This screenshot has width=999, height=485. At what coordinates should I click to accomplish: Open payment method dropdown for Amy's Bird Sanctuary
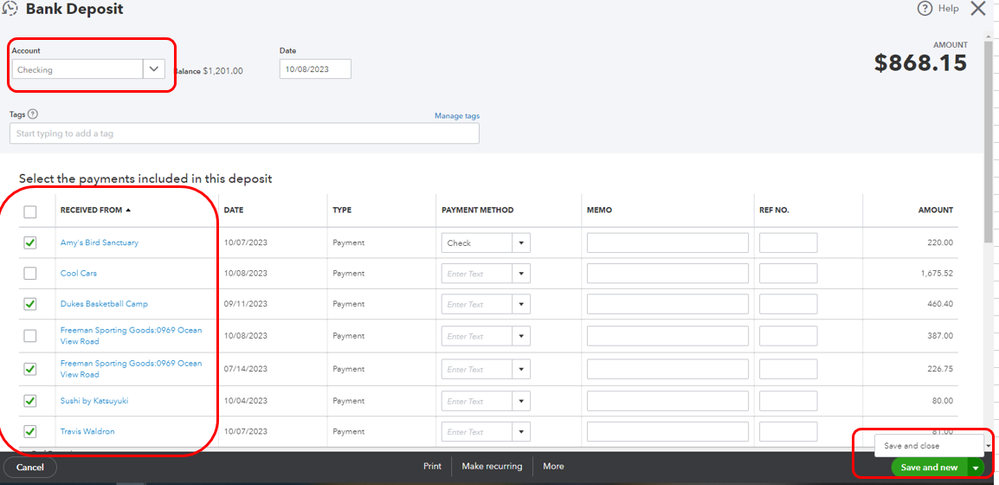pyautogui.click(x=521, y=243)
